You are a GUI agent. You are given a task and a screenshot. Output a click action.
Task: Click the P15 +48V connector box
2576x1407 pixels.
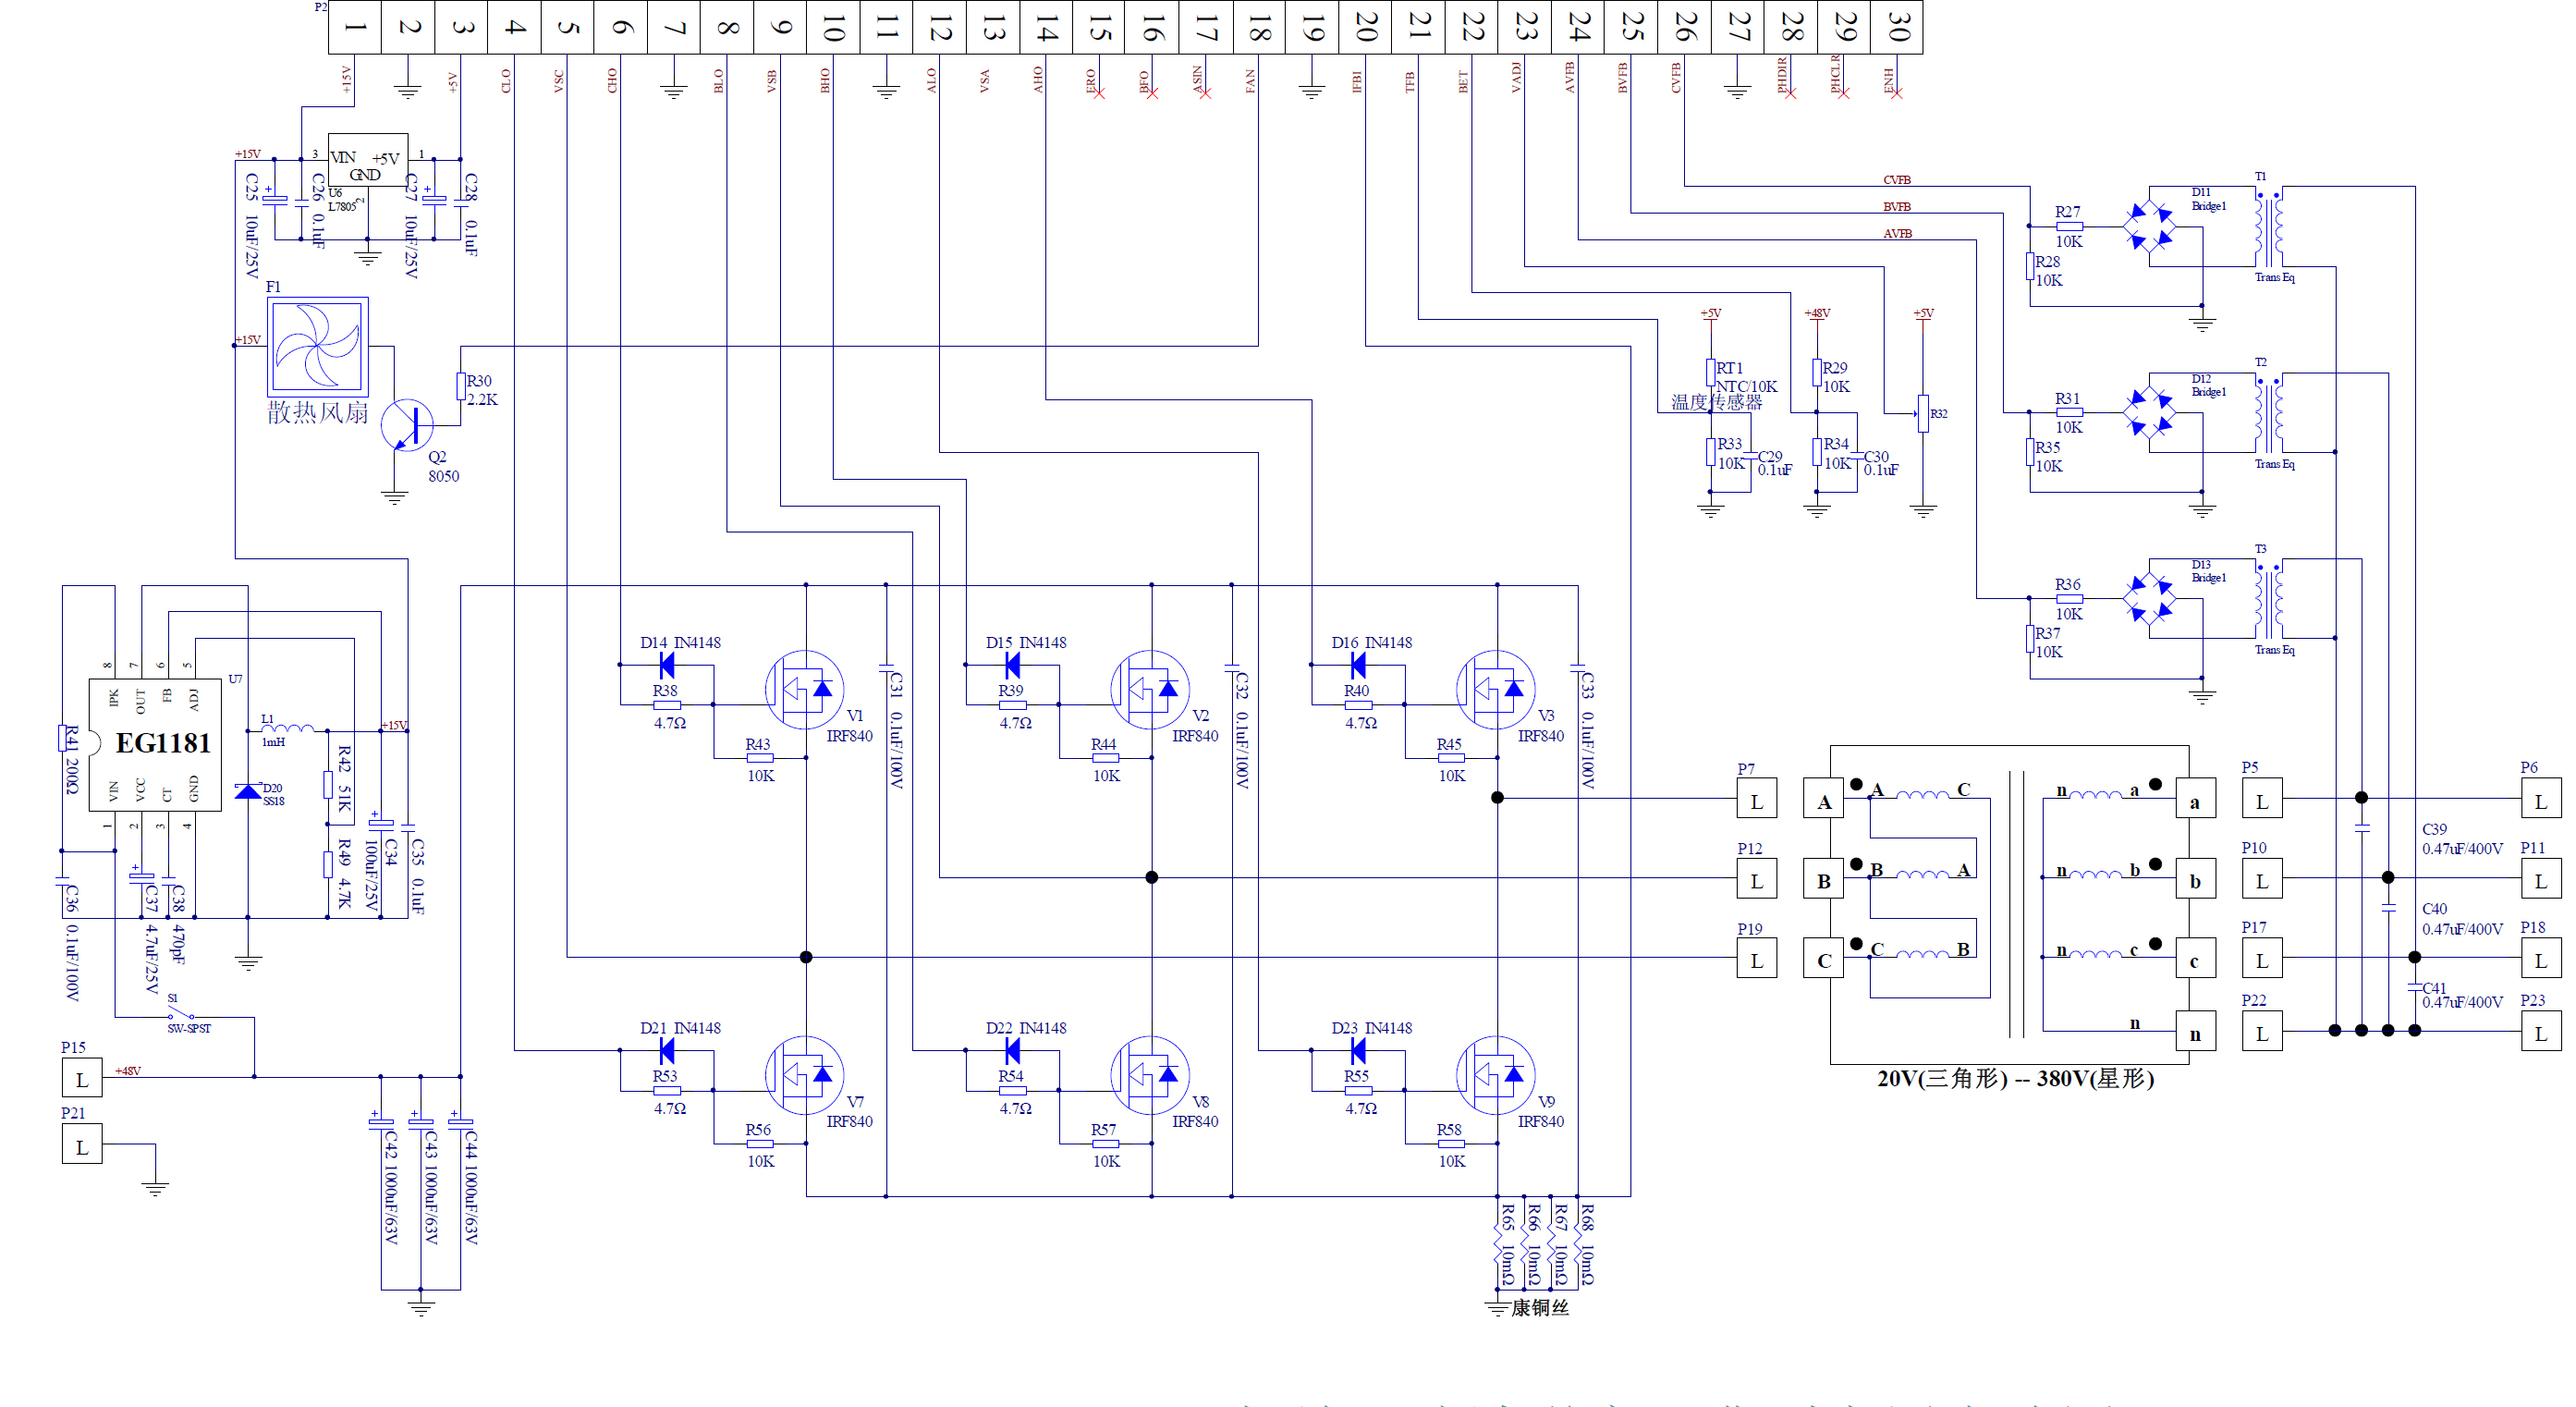click(x=82, y=1078)
